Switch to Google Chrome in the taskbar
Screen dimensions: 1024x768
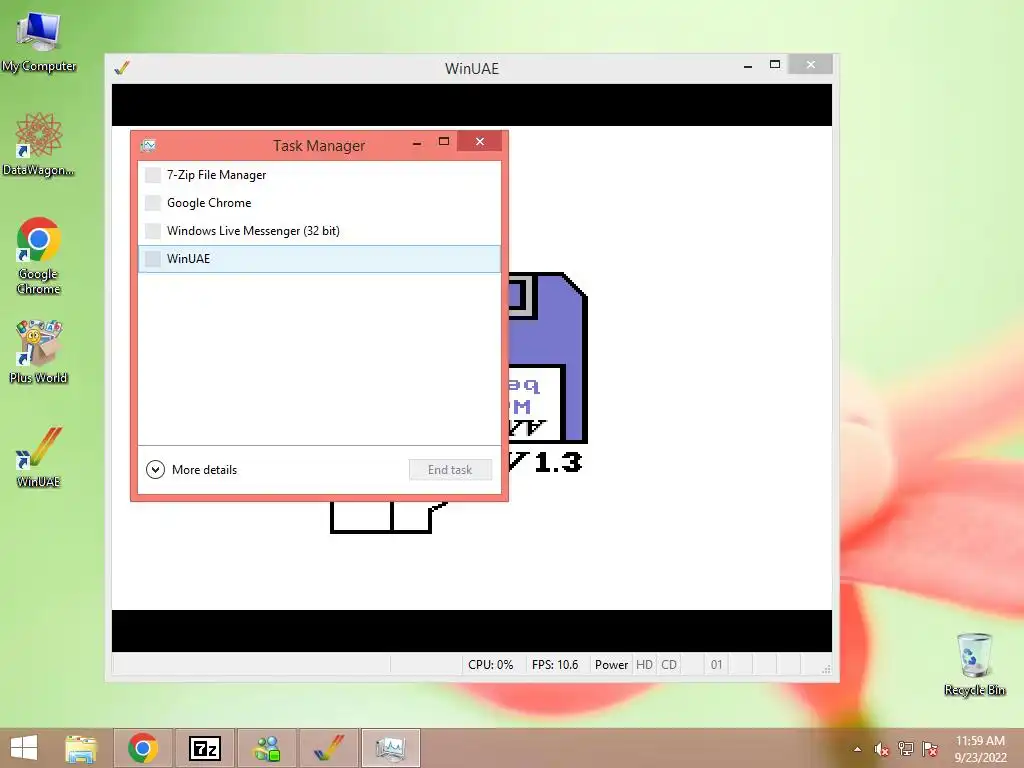coord(143,748)
